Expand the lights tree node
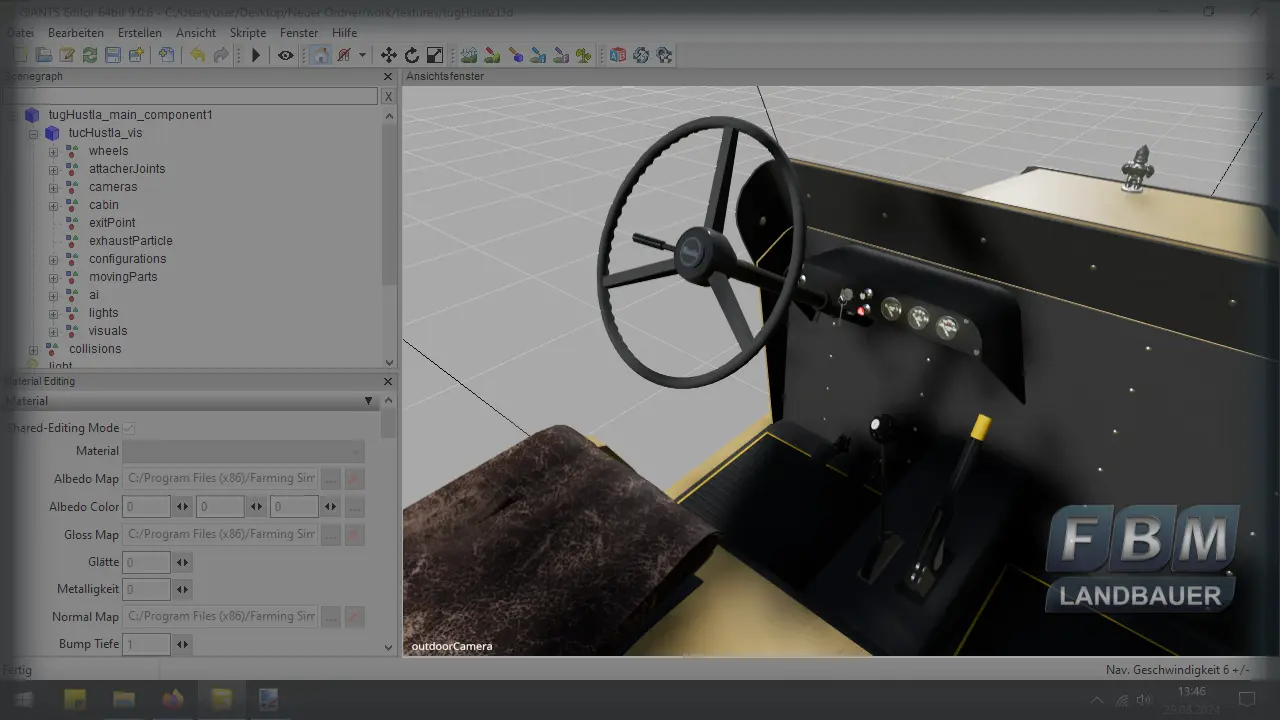1280x720 pixels. click(54, 313)
